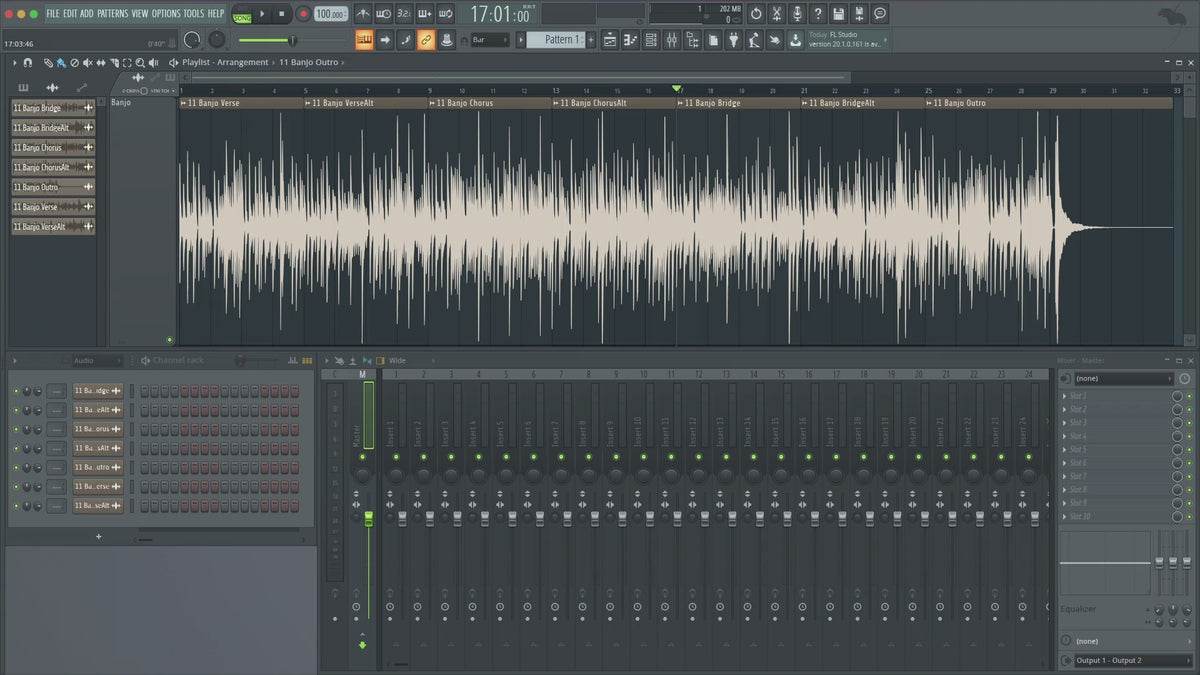Open the plugin picker plug icon
The width and height of the screenshot is (1200, 675).
click(x=733, y=40)
